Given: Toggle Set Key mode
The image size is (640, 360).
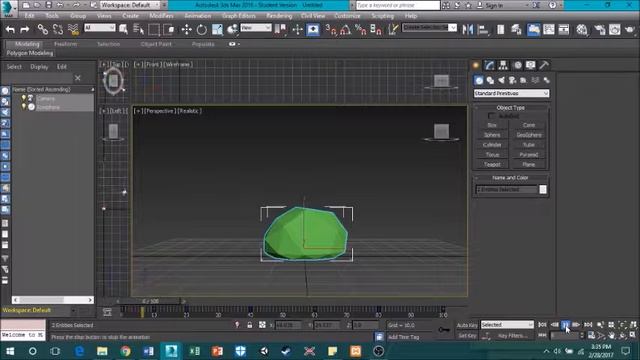Looking at the screenshot, I should [x=467, y=336].
